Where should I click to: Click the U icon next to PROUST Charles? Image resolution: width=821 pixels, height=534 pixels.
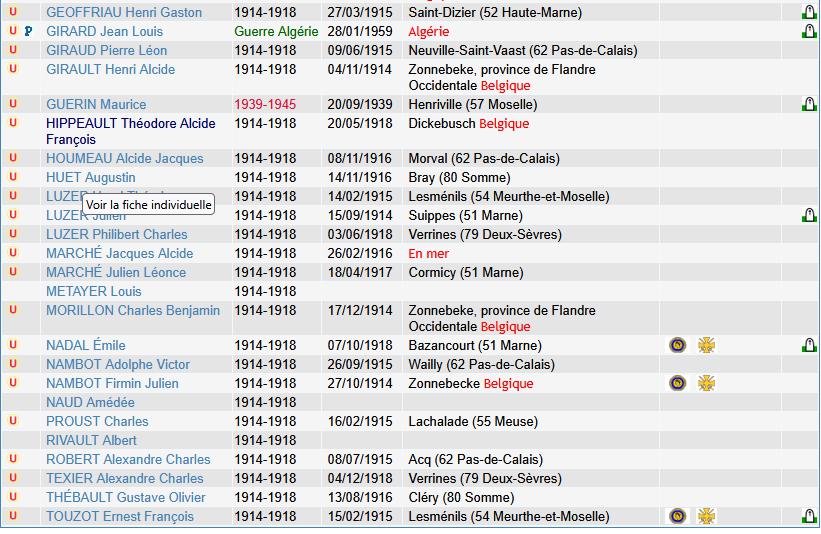pyautogui.click(x=13, y=421)
